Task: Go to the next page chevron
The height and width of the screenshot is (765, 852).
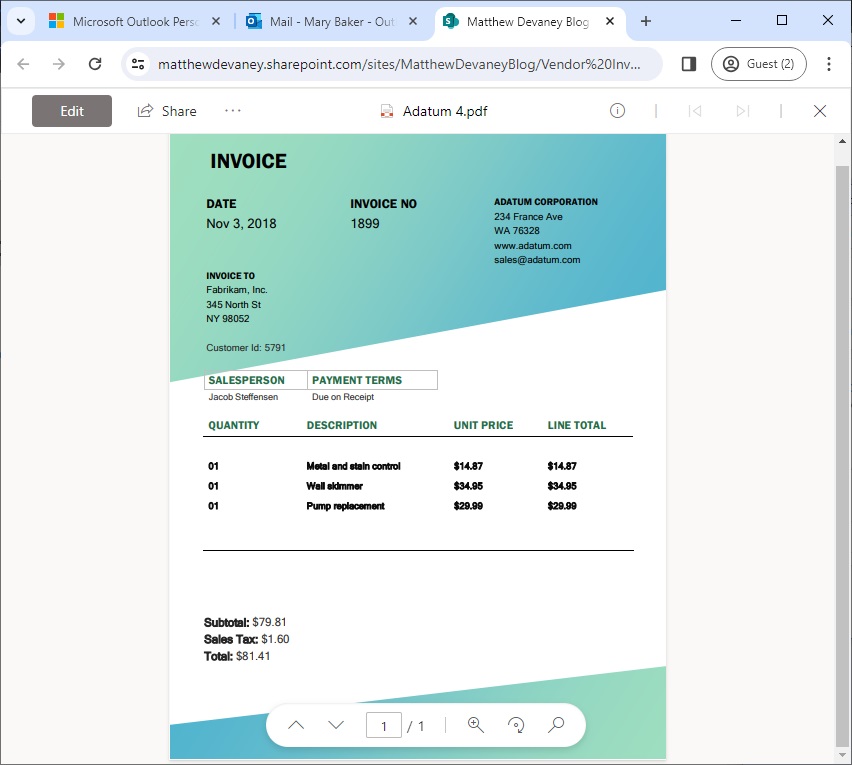Action: [335, 724]
